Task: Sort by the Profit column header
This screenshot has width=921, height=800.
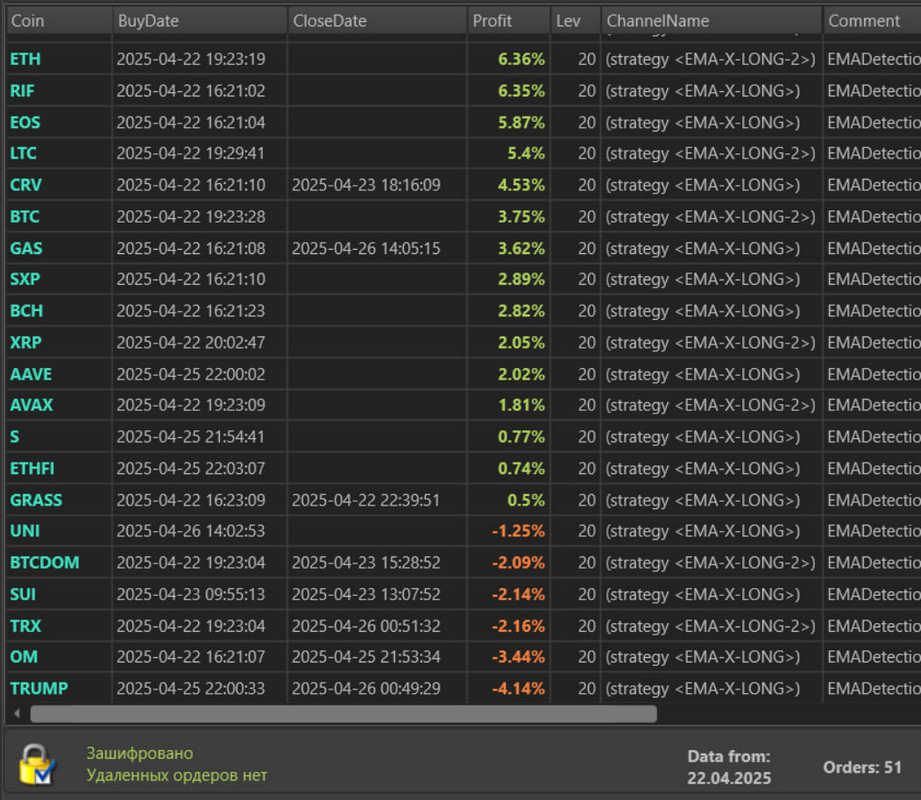Action: [509, 21]
